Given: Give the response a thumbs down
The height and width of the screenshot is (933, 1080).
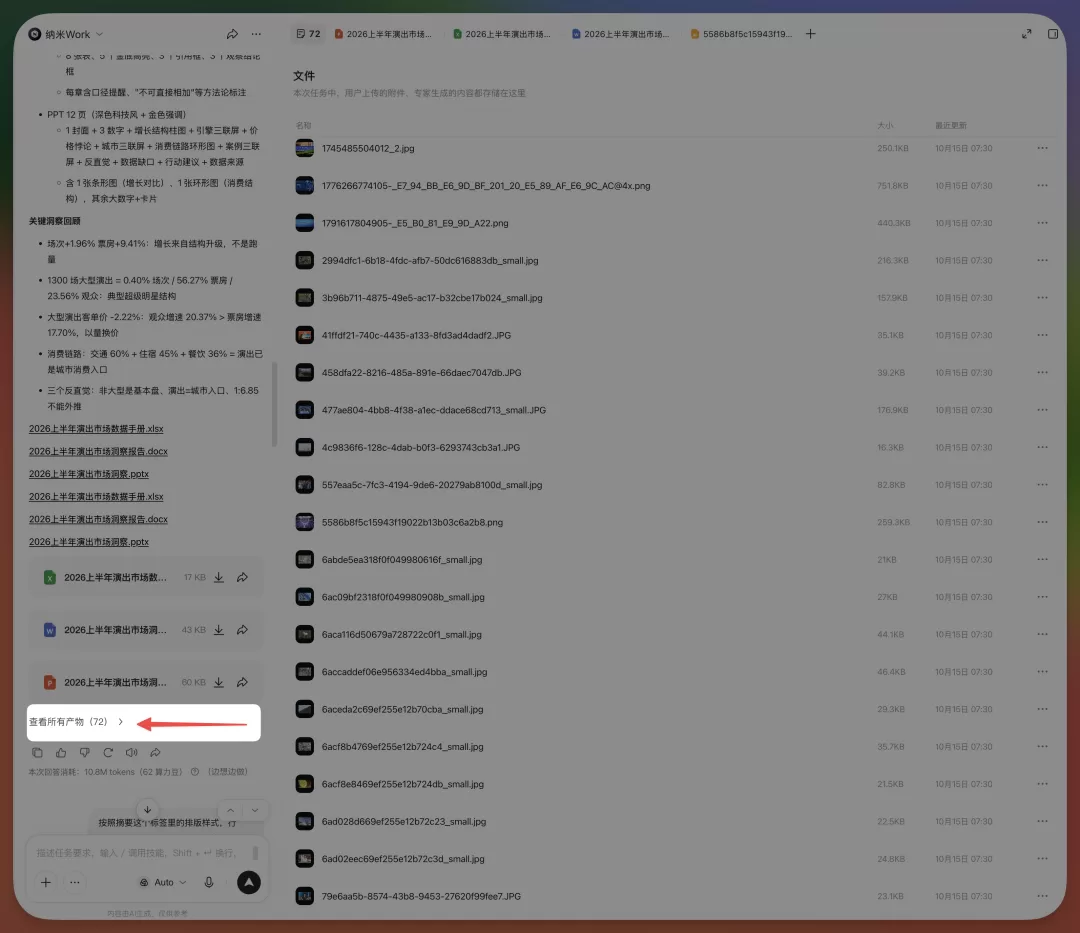Looking at the screenshot, I should click(x=85, y=753).
